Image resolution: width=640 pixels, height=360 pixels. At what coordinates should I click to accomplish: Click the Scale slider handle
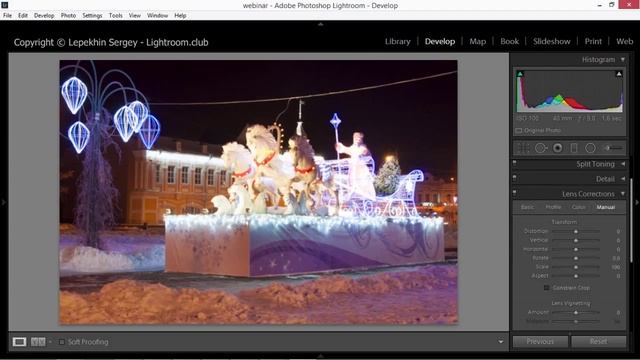[576, 267]
